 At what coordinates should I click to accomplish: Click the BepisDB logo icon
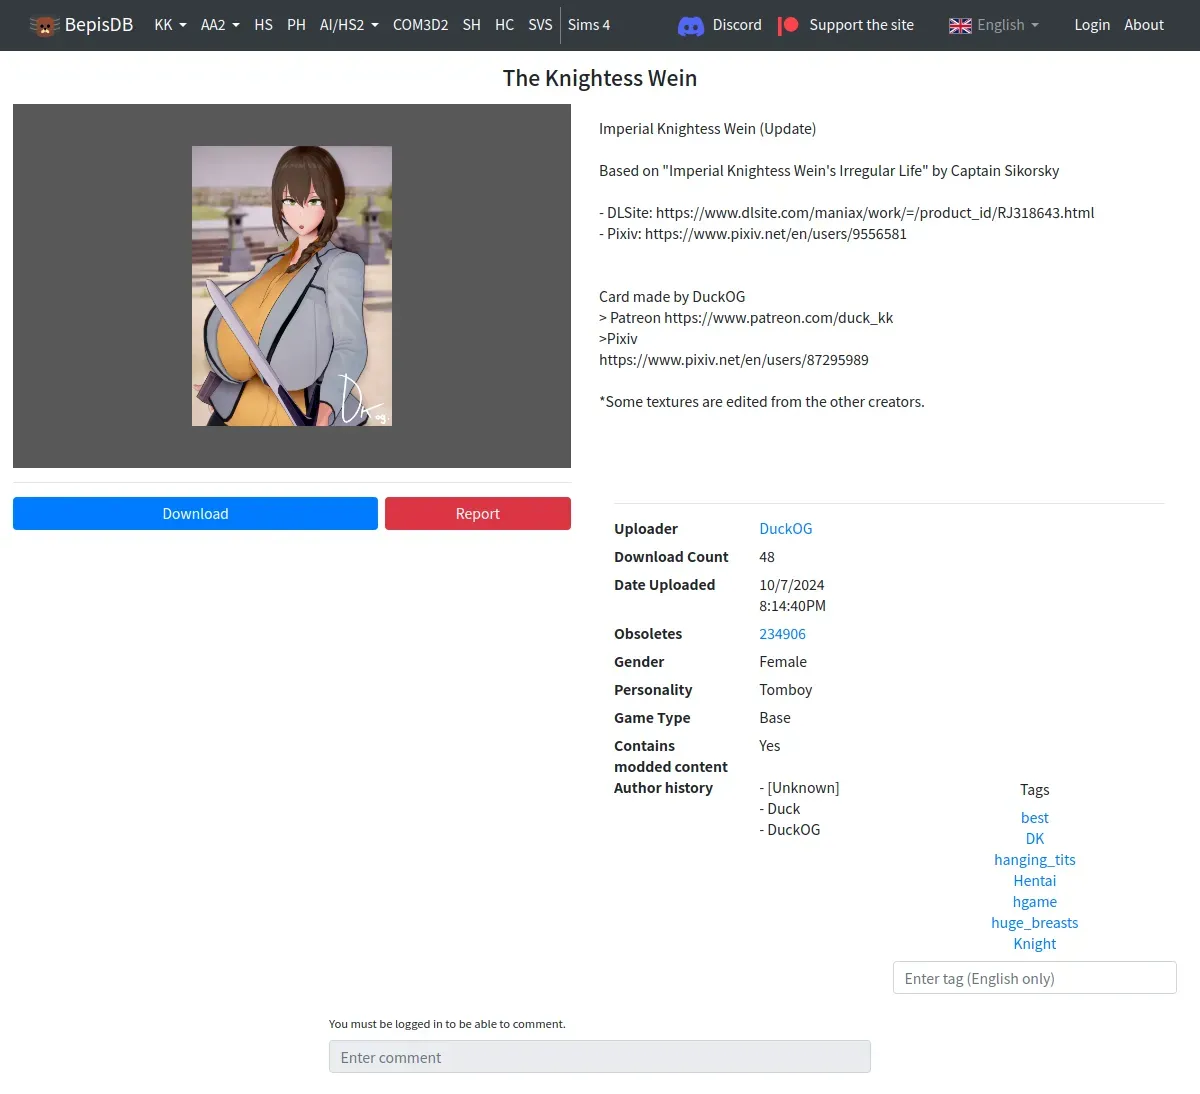(44, 25)
